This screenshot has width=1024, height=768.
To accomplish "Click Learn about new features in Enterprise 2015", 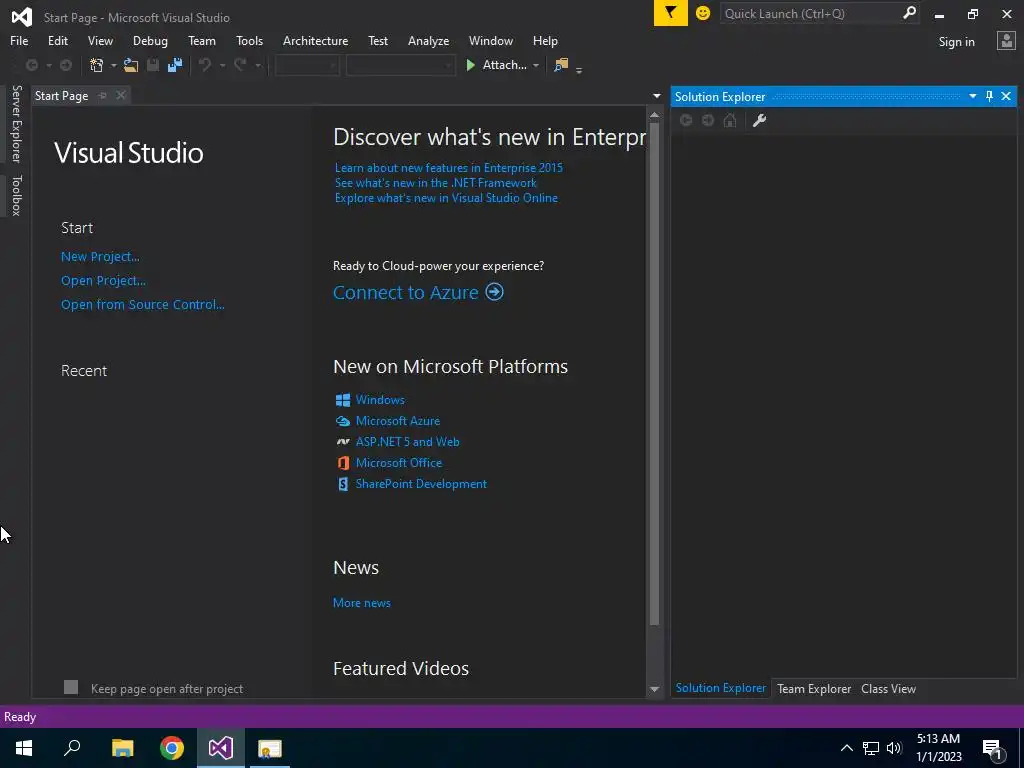I will point(449,168).
